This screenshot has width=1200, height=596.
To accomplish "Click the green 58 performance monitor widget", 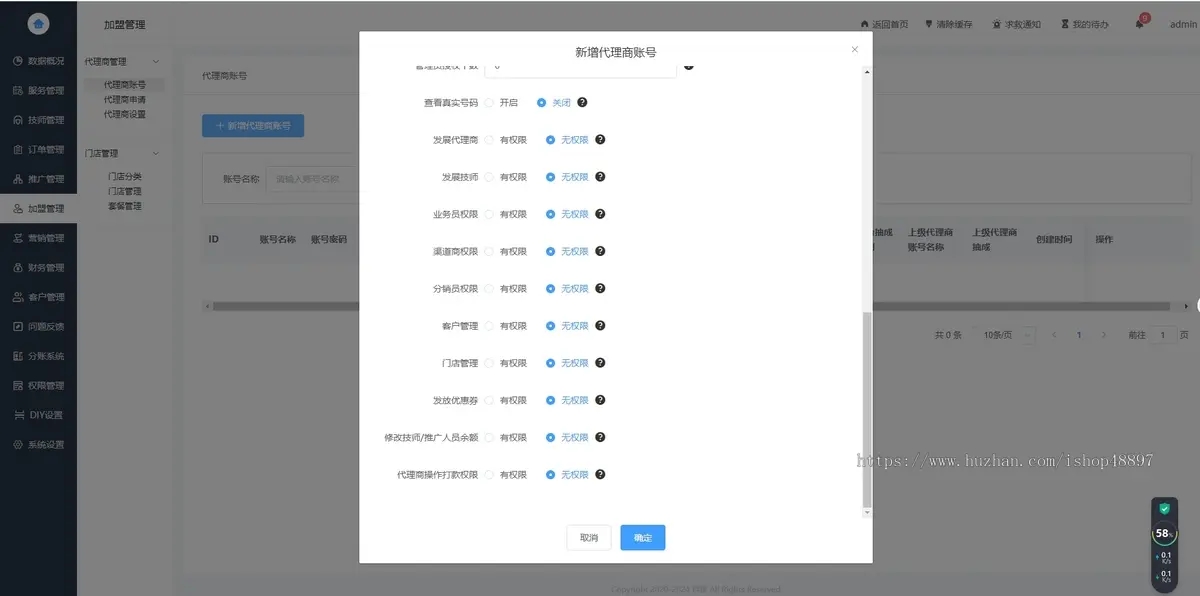I will (x=1162, y=533).
